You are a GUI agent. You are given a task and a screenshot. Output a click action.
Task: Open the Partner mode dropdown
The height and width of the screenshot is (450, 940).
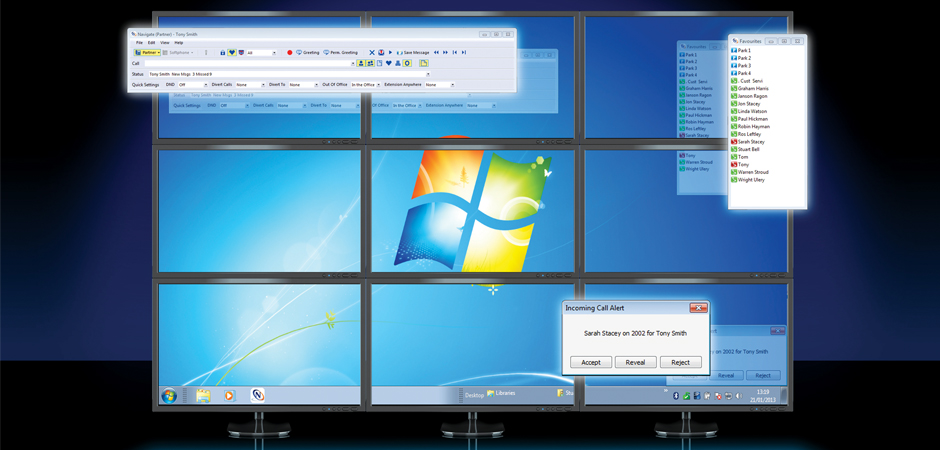coord(147,52)
